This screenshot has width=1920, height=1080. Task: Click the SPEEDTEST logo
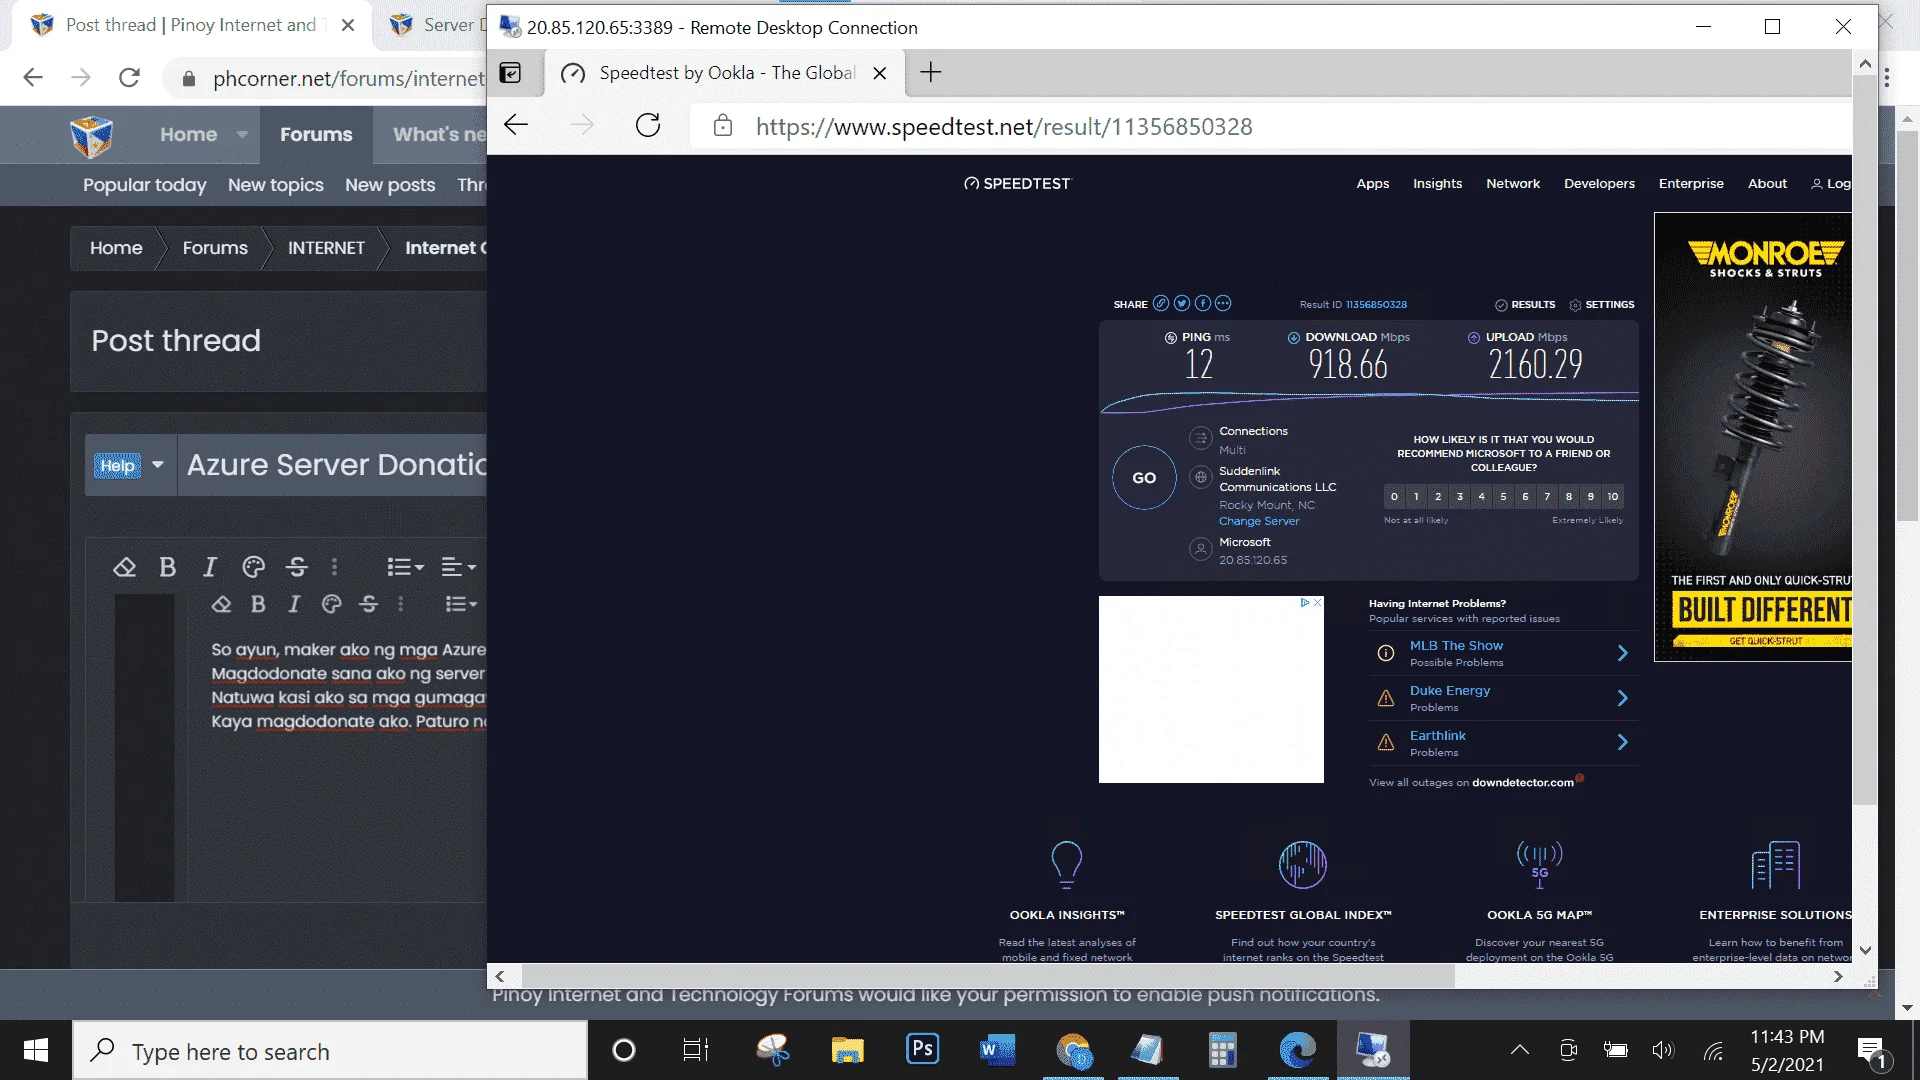tap(1017, 184)
